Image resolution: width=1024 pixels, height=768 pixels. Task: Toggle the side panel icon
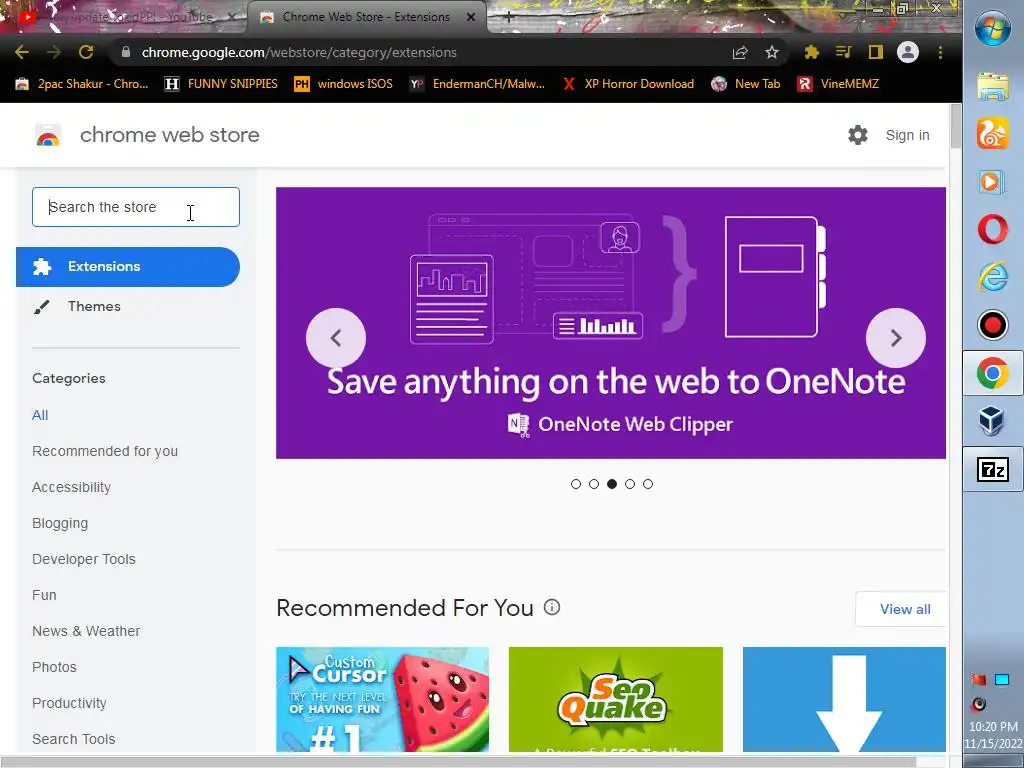tap(876, 52)
